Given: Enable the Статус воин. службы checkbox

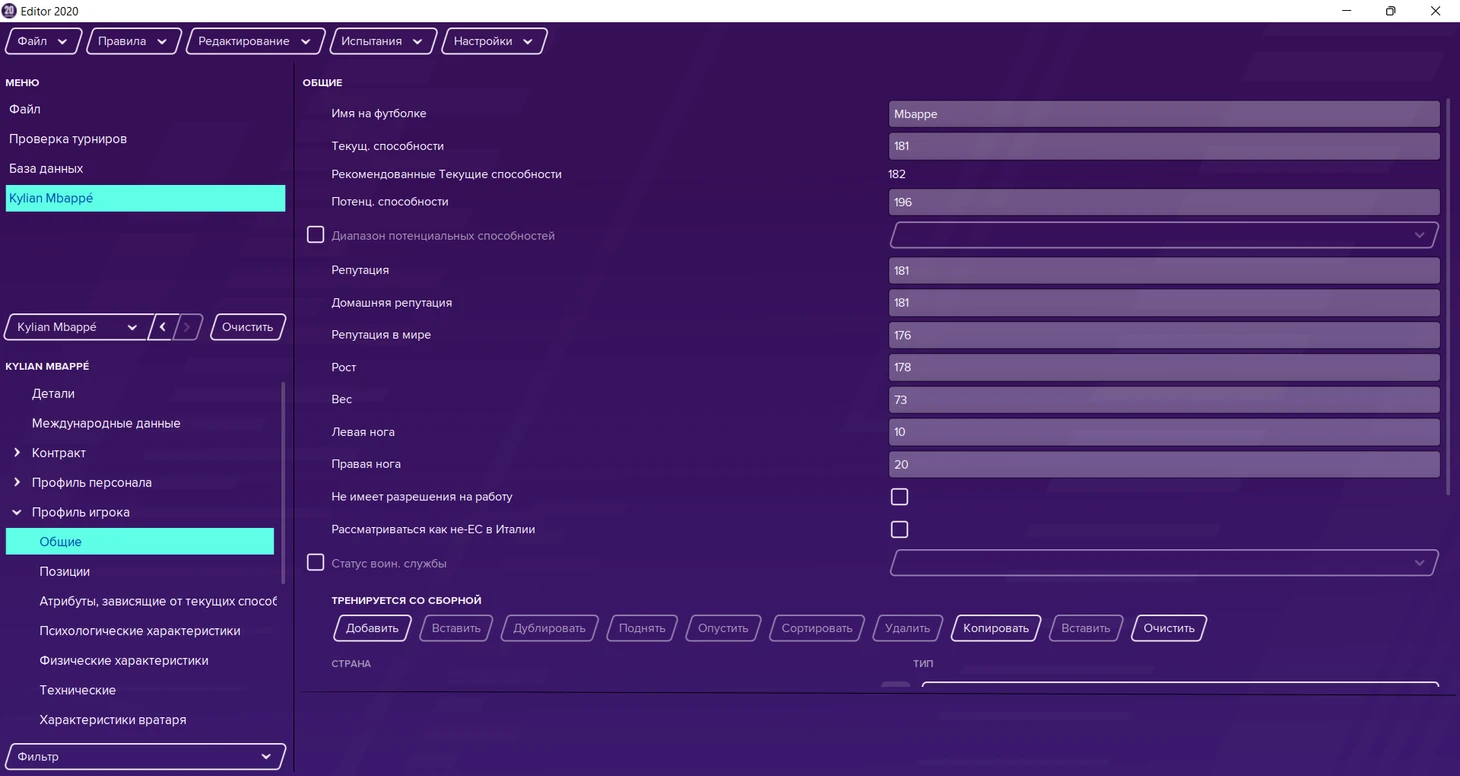Looking at the screenshot, I should pos(315,562).
